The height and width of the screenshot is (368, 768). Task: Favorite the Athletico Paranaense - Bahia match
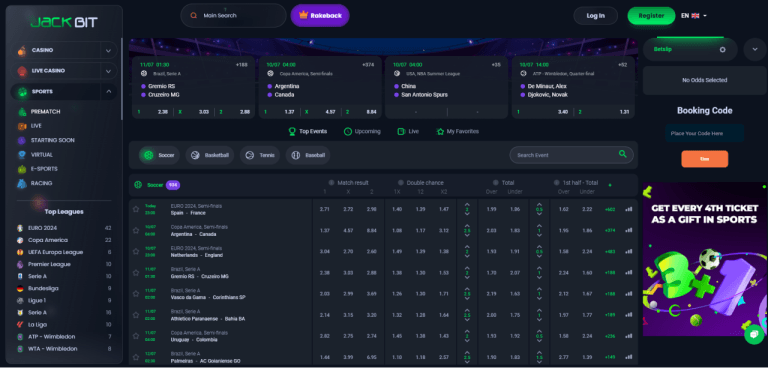point(136,315)
